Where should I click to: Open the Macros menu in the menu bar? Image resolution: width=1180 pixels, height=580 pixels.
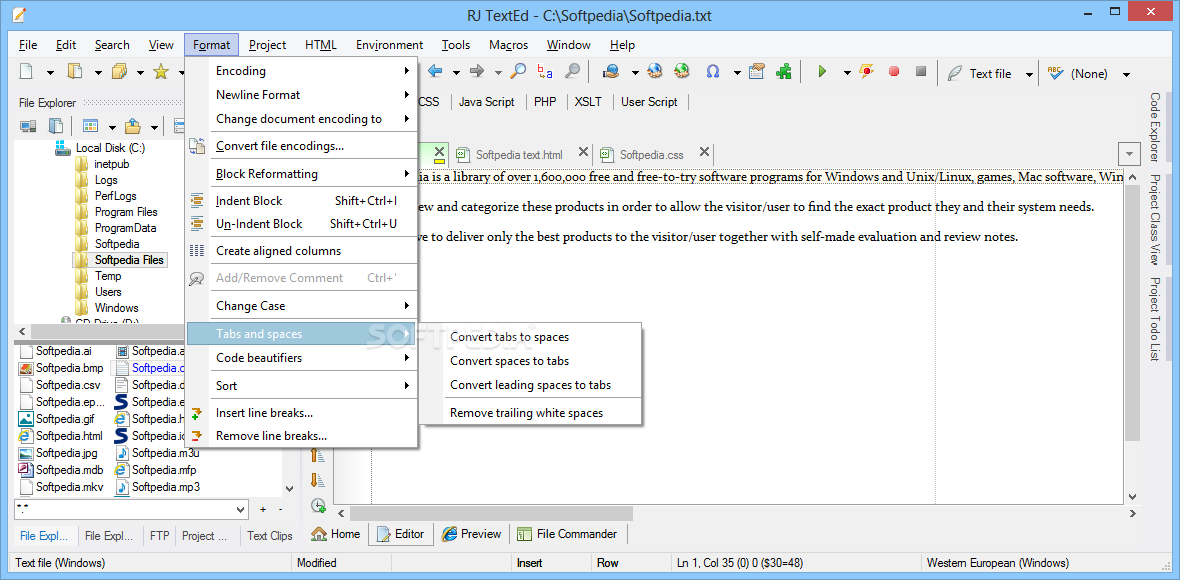509,44
